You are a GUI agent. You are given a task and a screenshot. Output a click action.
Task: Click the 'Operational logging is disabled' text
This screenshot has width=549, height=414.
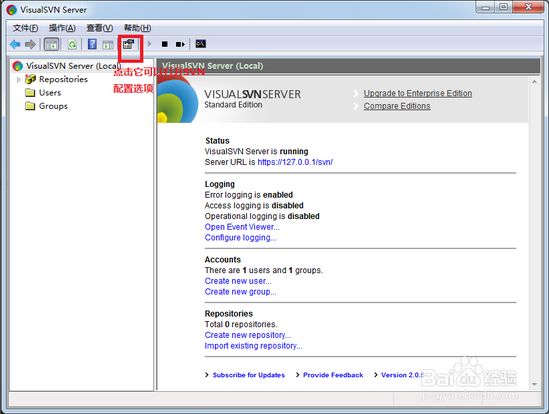262,216
